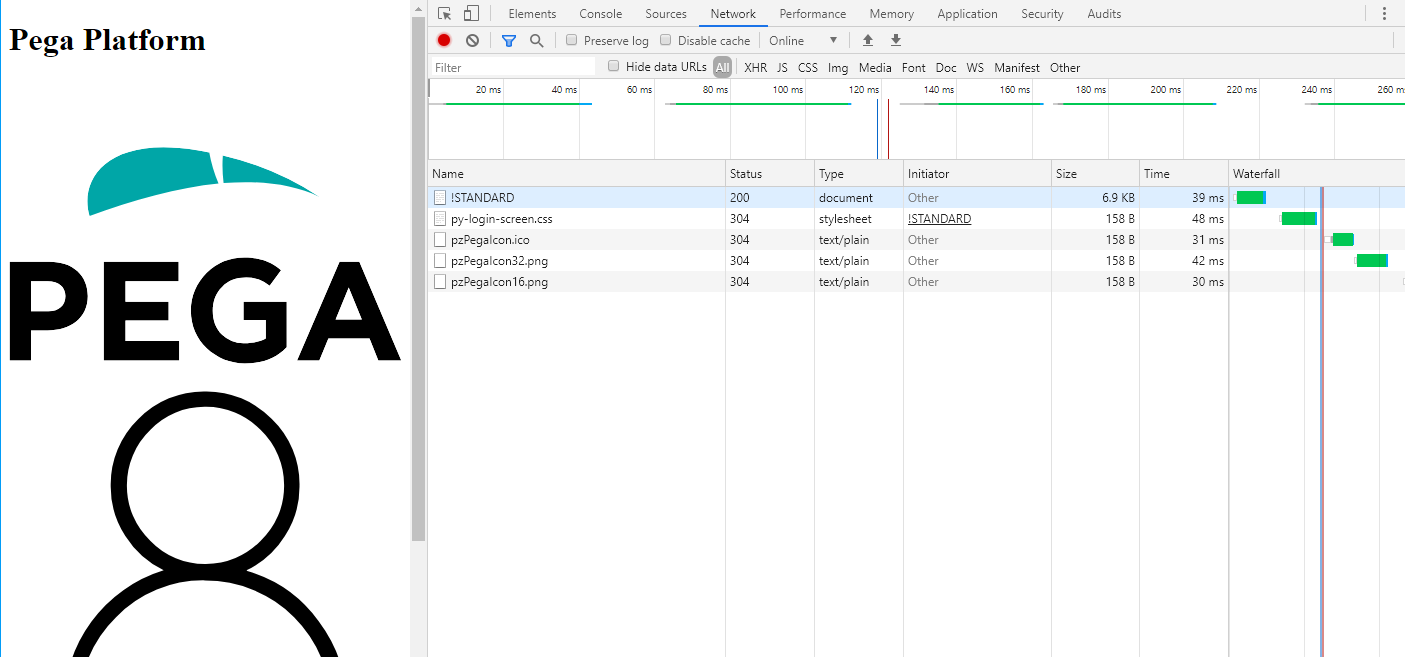Click the file icon beside pzPegaIcon32.png
Viewport: 1405px width, 657px height.
click(439, 261)
